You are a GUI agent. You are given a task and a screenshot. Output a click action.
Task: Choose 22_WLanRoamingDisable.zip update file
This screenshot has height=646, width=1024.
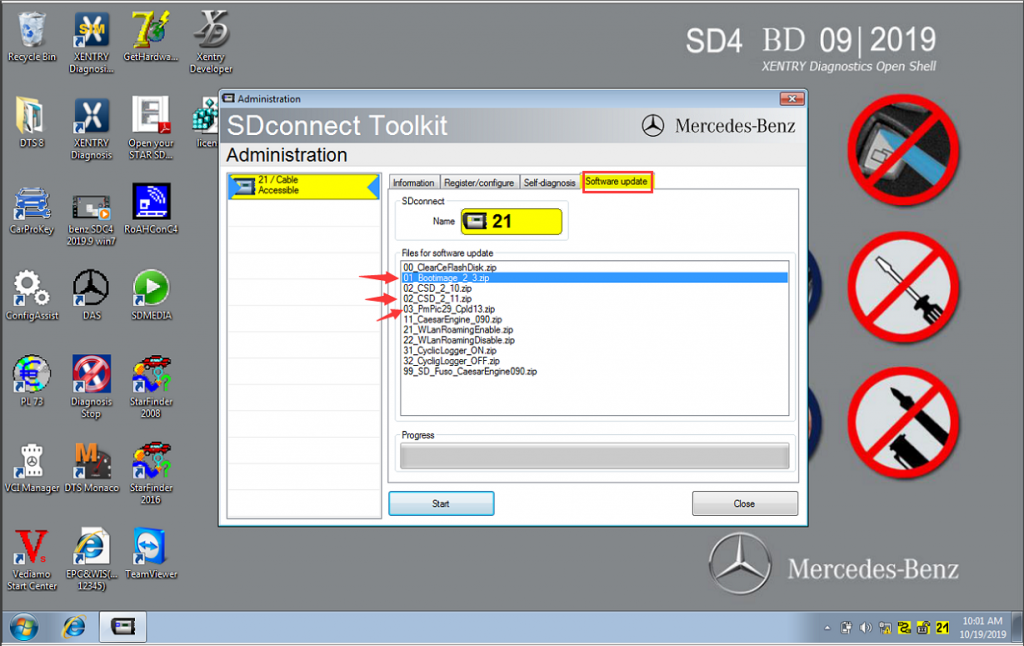click(594, 340)
